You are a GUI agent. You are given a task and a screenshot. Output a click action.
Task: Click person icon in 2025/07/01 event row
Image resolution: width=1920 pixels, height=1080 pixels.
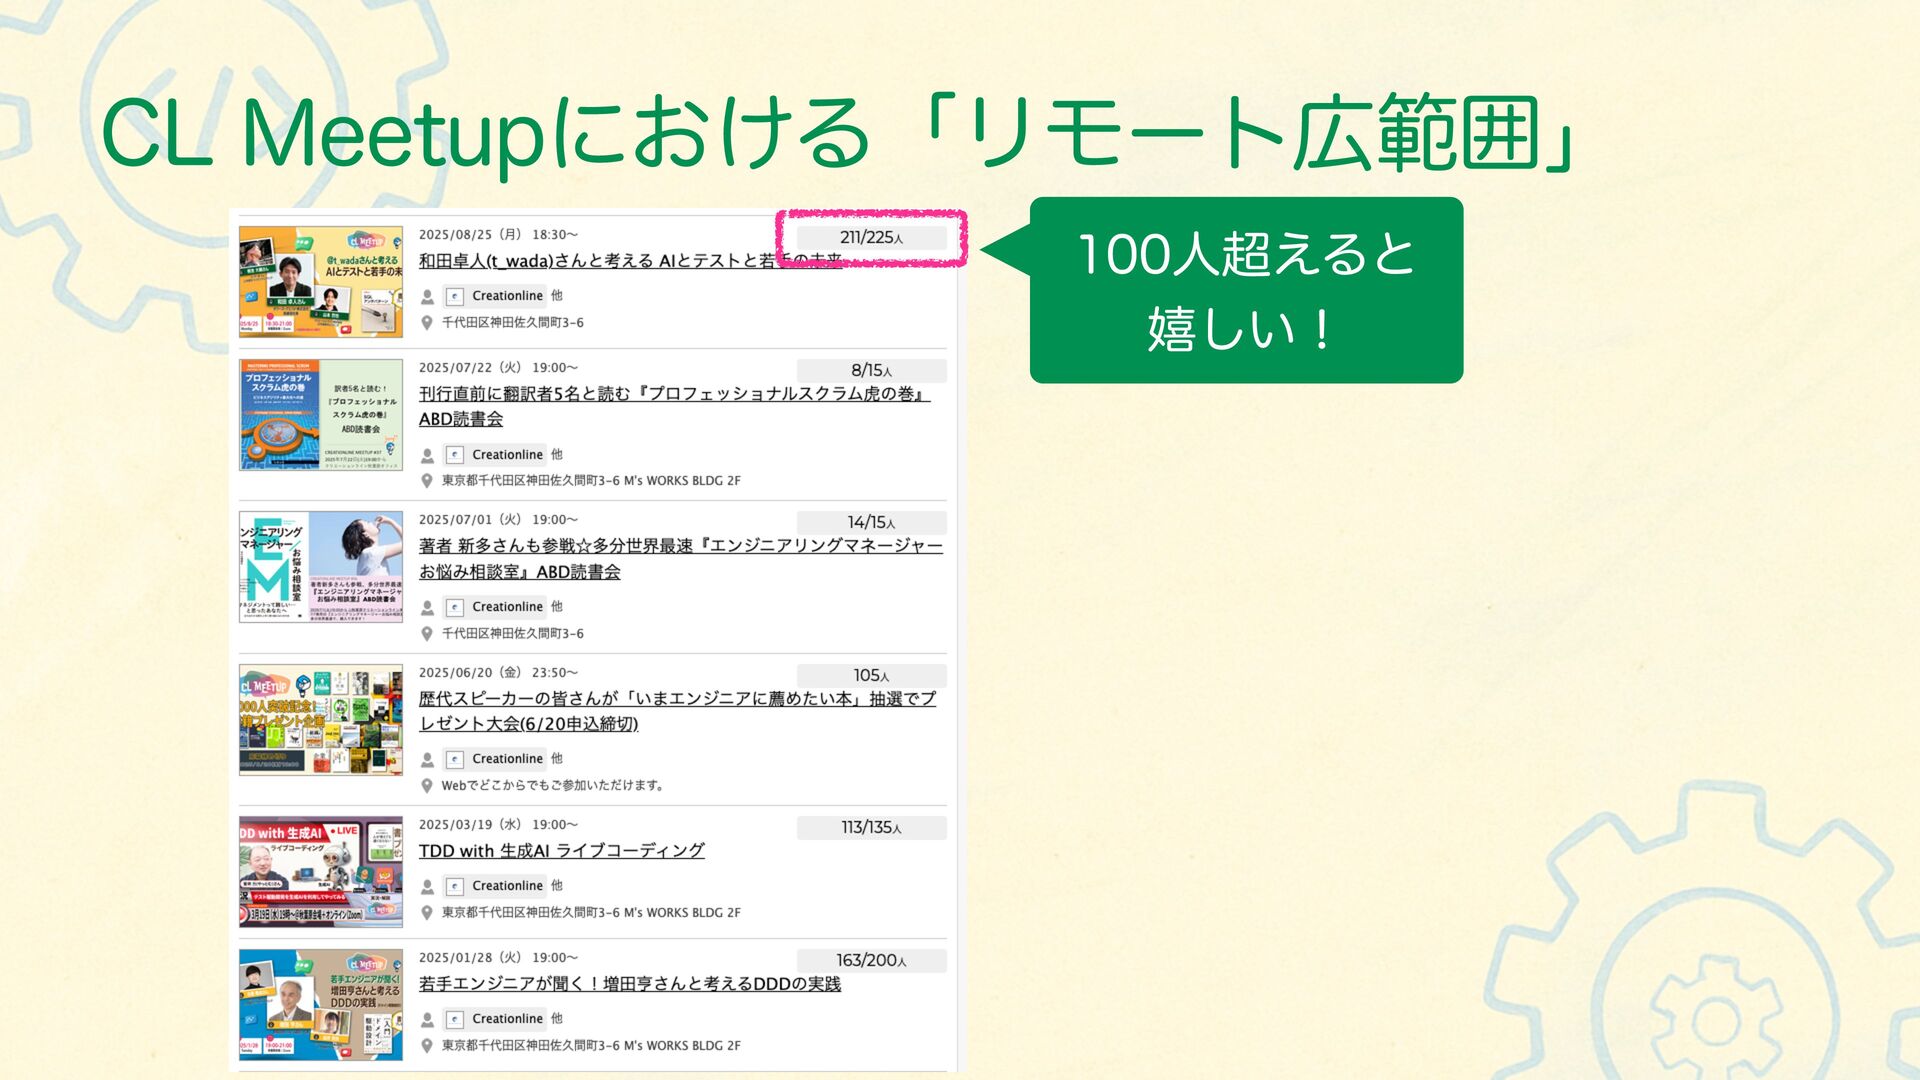[x=427, y=608]
